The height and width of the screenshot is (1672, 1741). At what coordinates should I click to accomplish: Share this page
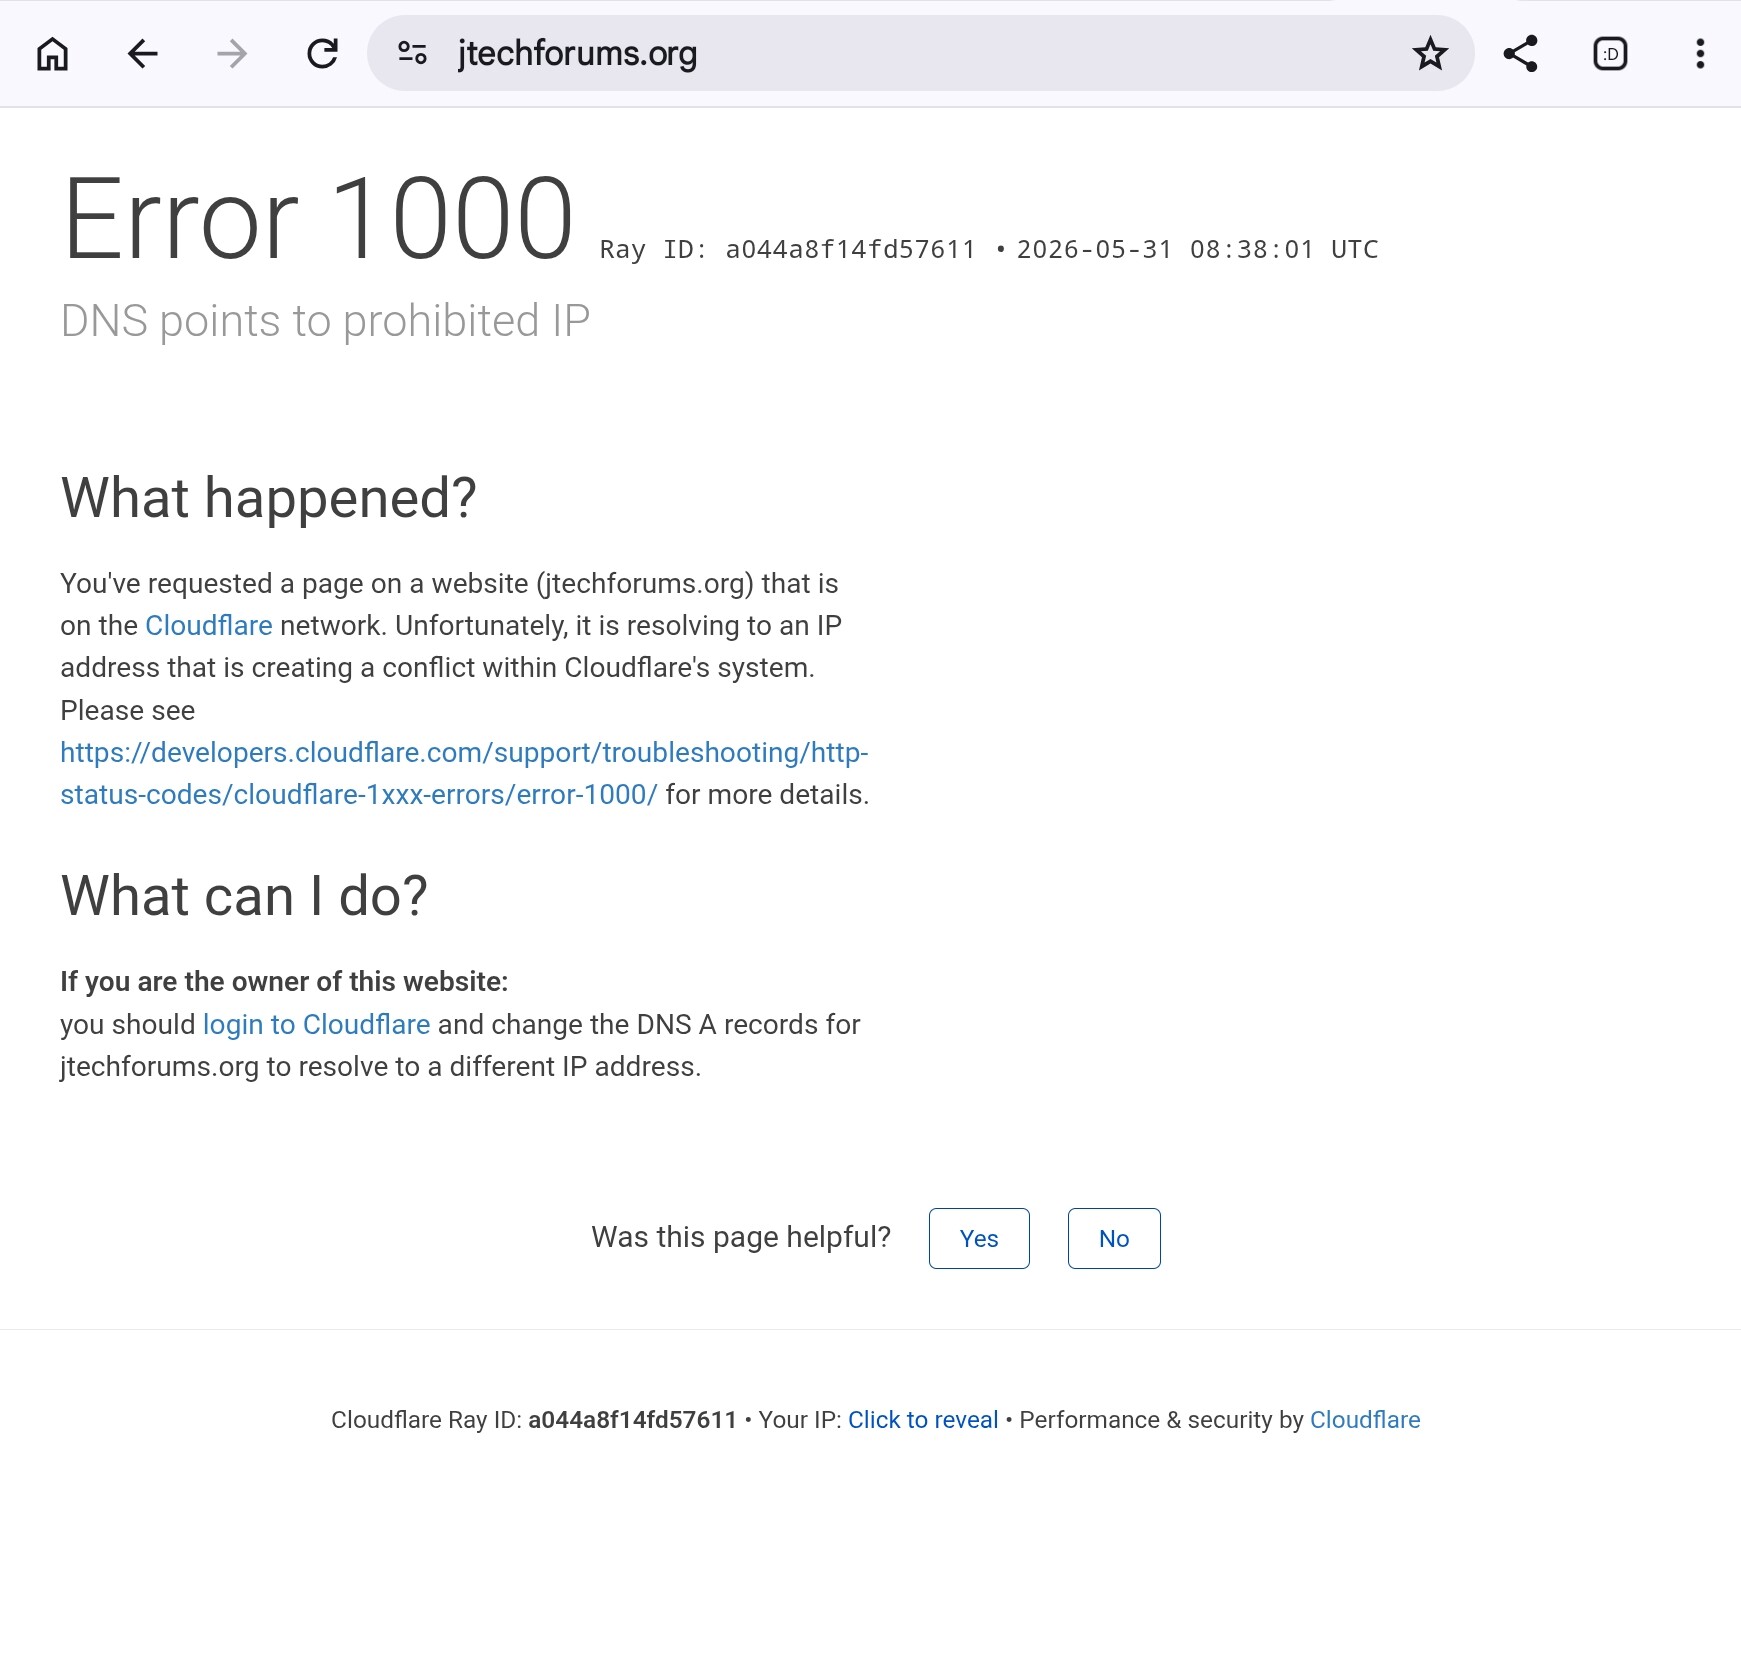click(1520, 54)
